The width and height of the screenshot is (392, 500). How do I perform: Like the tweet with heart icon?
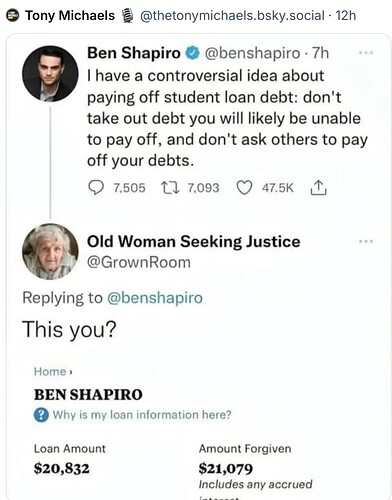click(244, 188)
